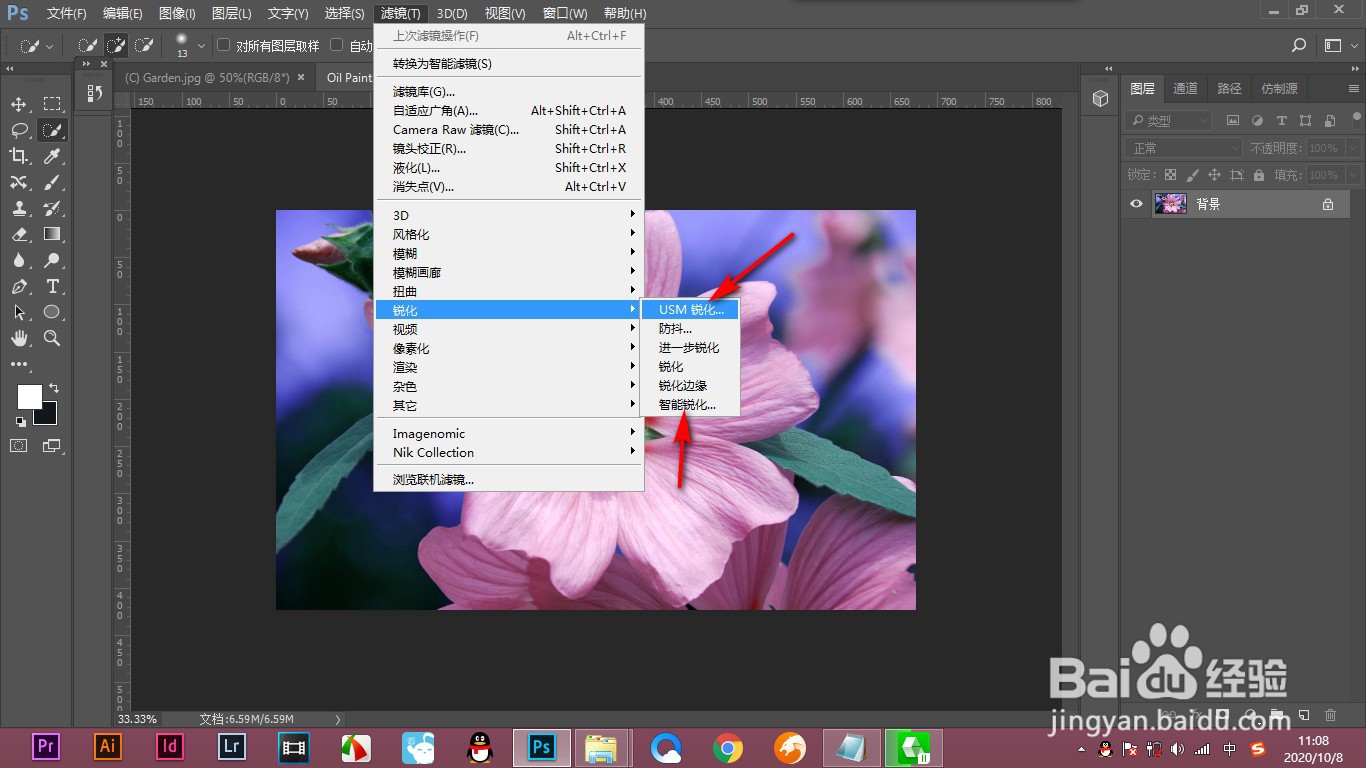Expand the status bar info arrow

[x=338, y=719]
